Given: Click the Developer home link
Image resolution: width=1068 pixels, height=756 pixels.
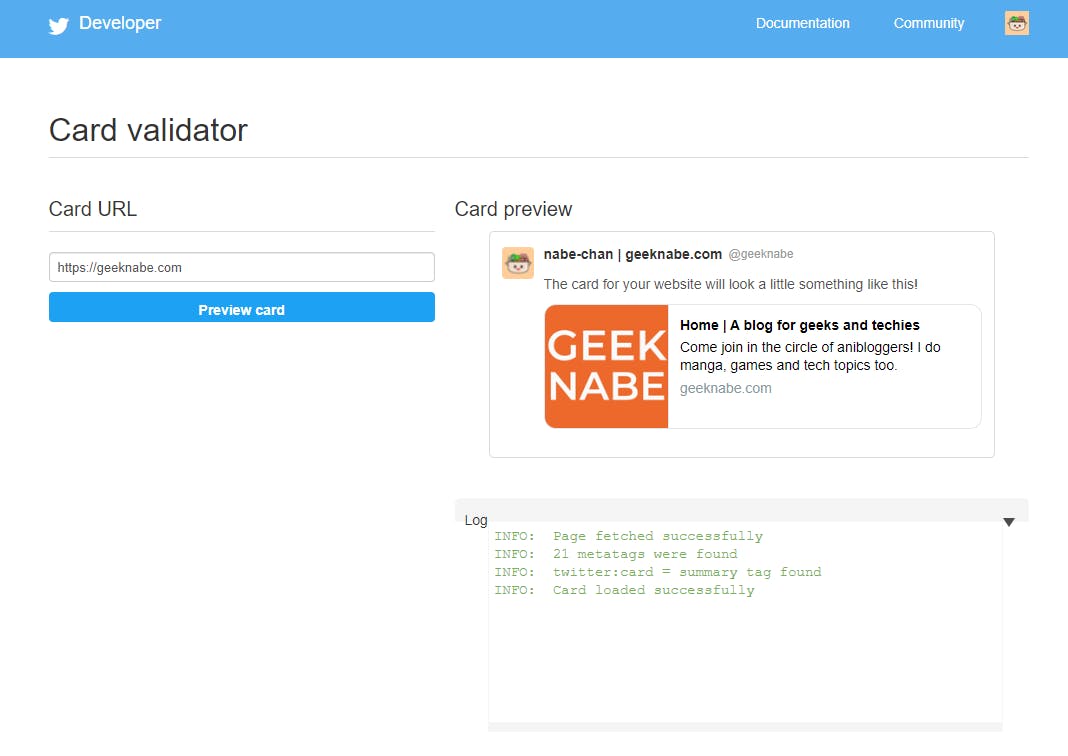Looking at the screenshot, I should [x=120, y=23].
